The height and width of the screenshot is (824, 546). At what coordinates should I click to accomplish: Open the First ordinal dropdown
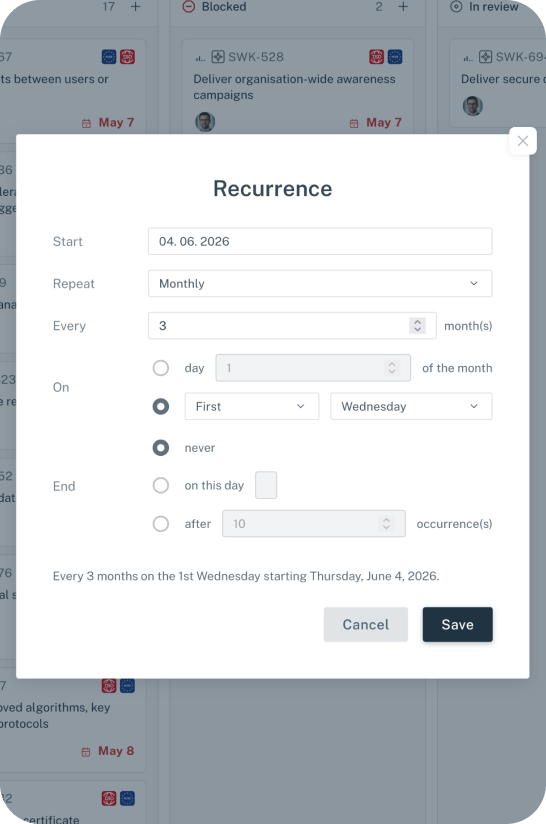[252, 406]
